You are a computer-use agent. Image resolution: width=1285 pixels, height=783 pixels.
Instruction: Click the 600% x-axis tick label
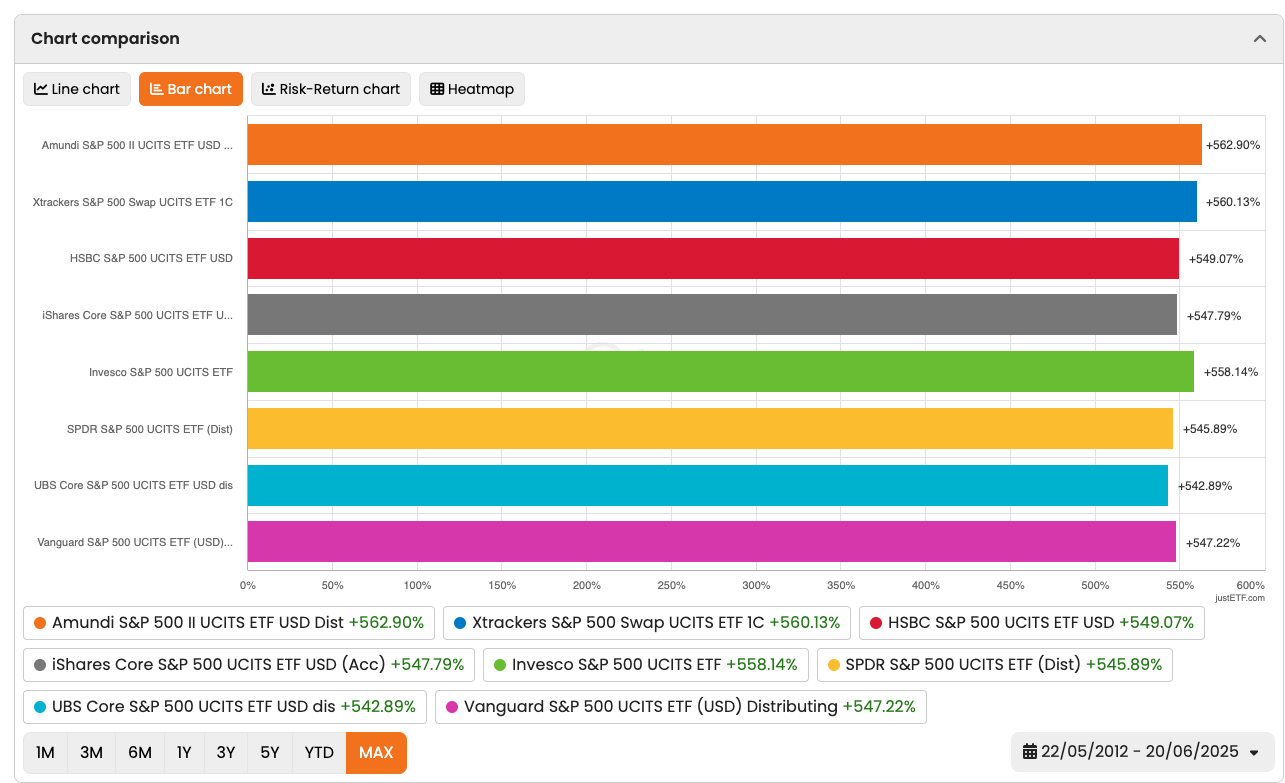coord(1251,585)
